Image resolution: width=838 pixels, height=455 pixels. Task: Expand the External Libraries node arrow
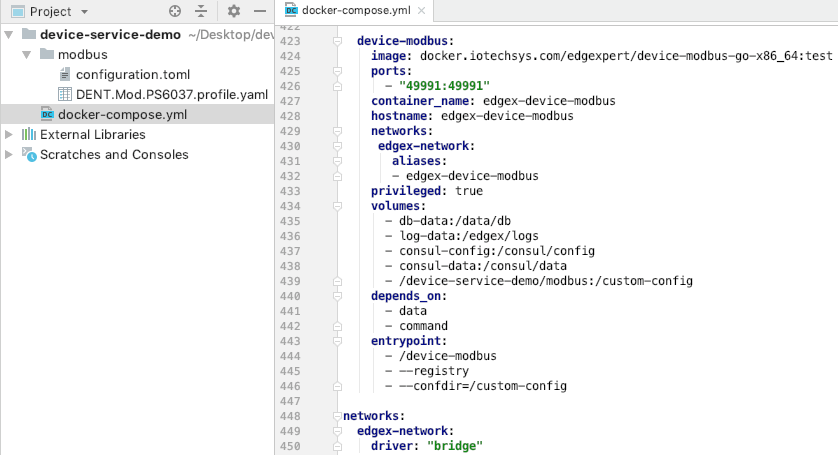(x=10, y=134)
